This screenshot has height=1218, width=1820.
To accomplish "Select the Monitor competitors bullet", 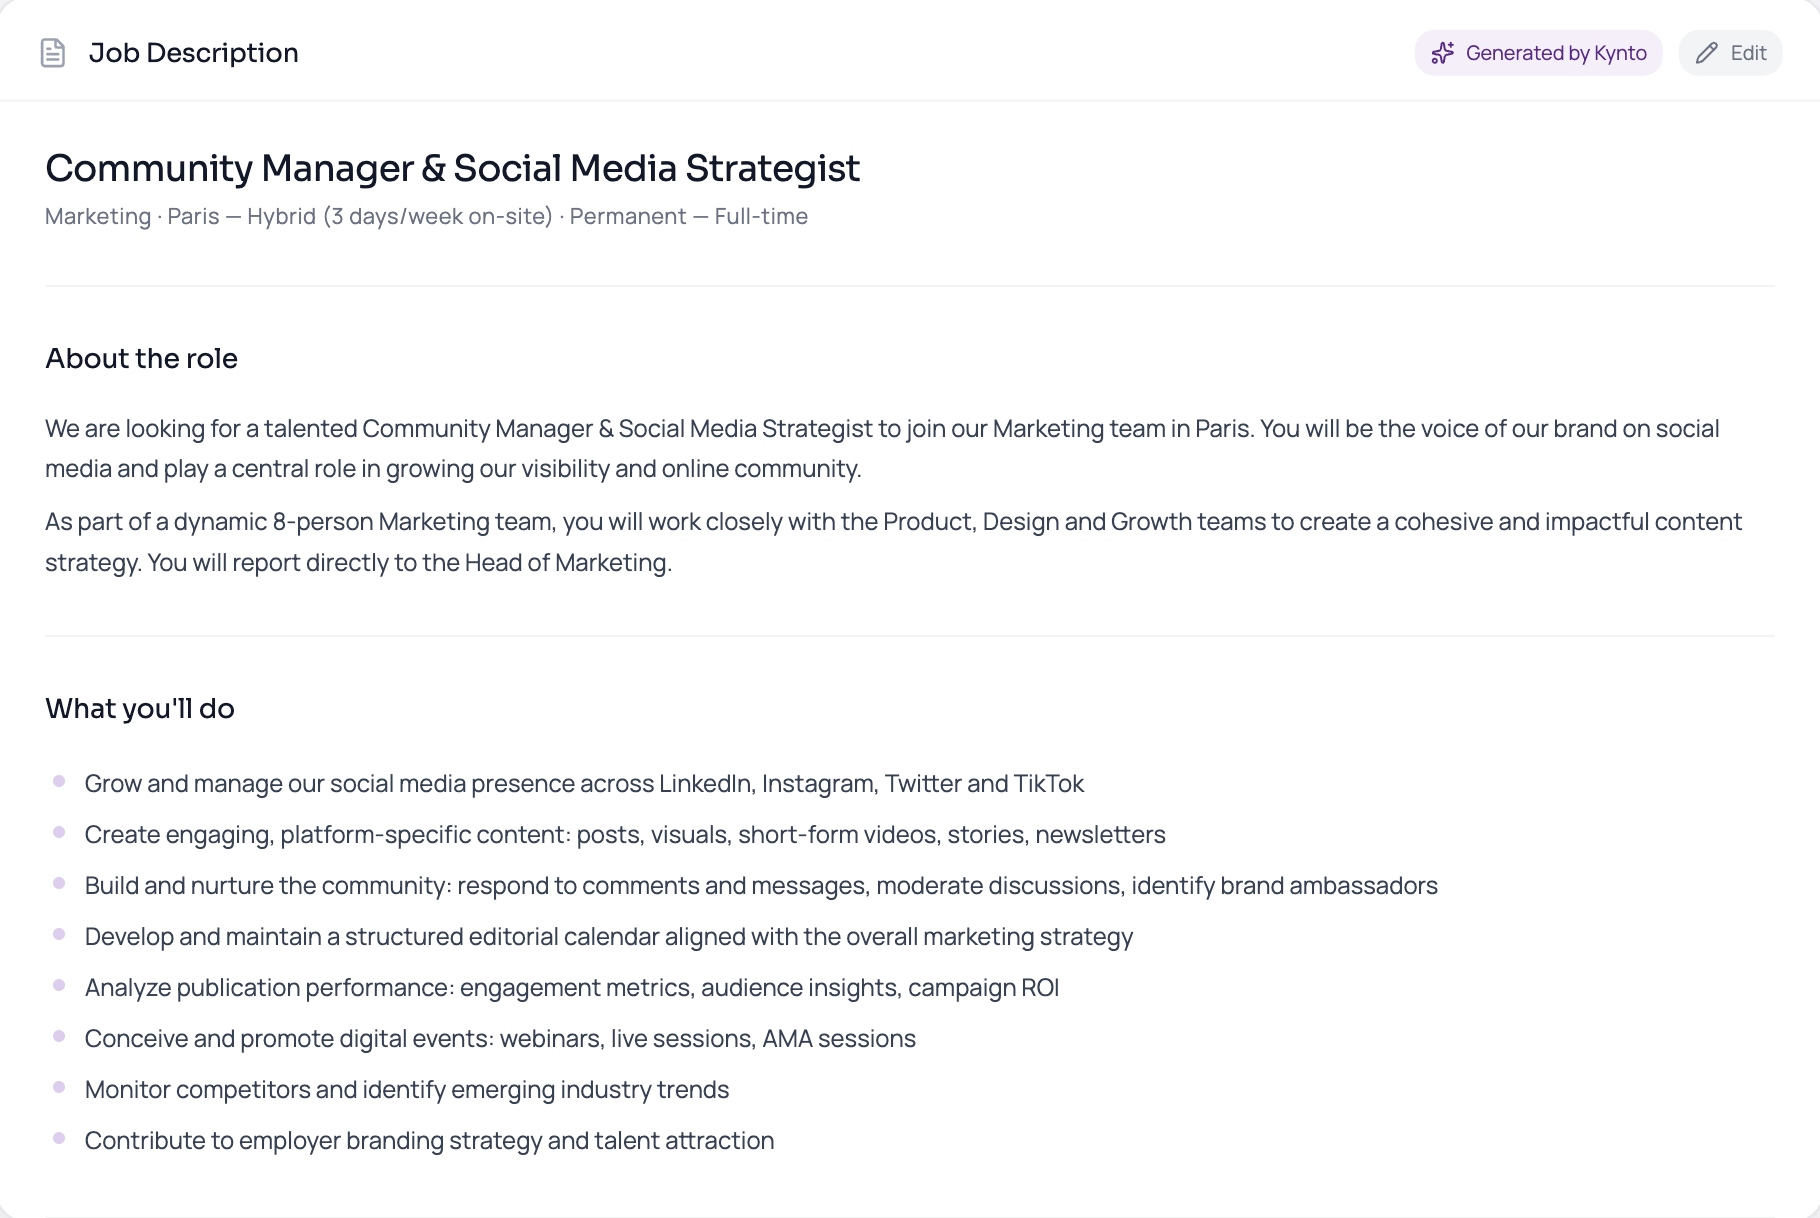I will [407, 1089].
